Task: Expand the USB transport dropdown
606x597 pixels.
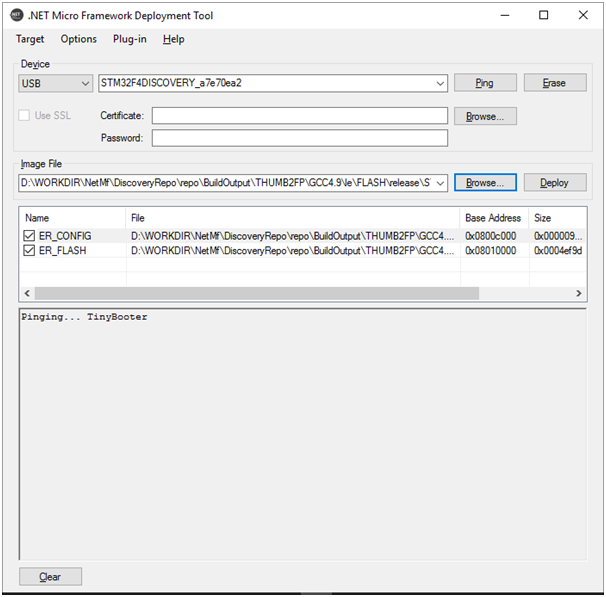Action: [x=85, y=83]
